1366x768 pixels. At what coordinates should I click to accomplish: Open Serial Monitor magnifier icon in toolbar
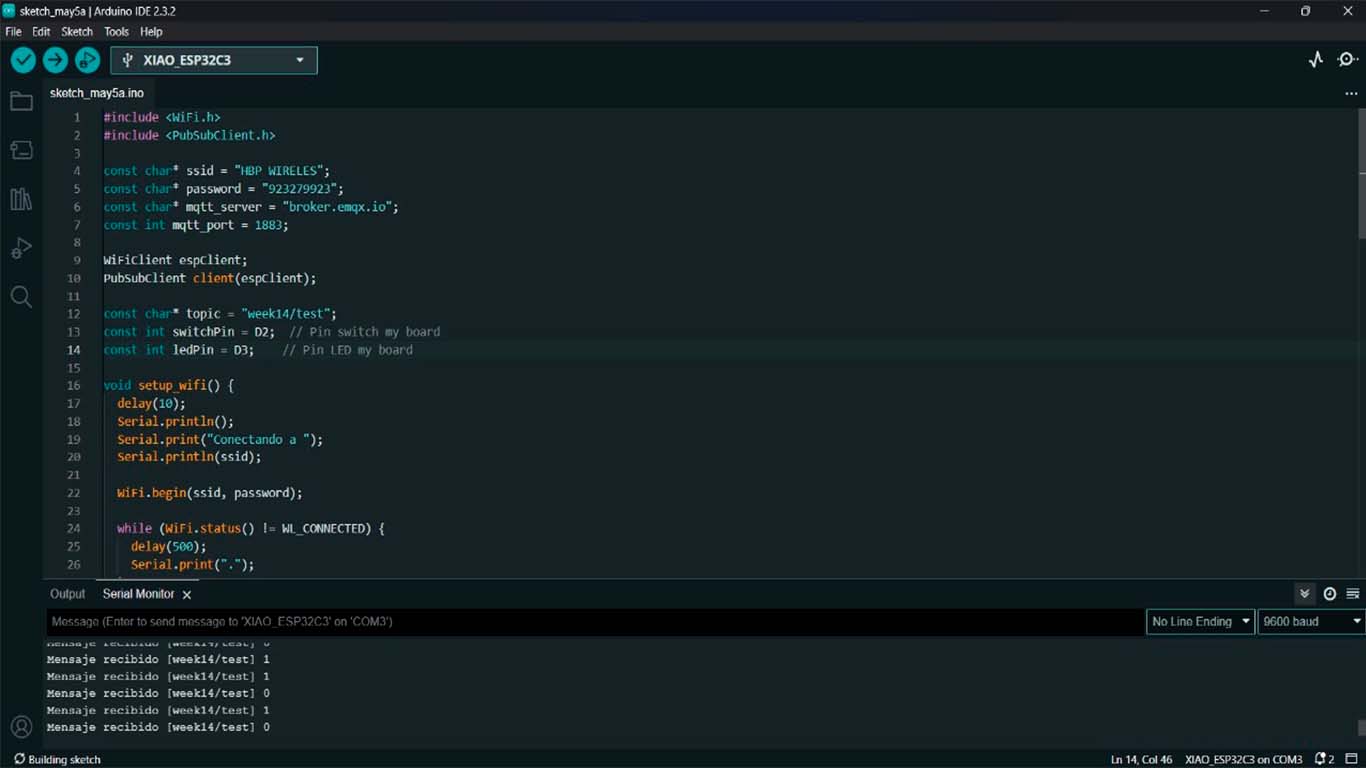tap(1348, 60)
